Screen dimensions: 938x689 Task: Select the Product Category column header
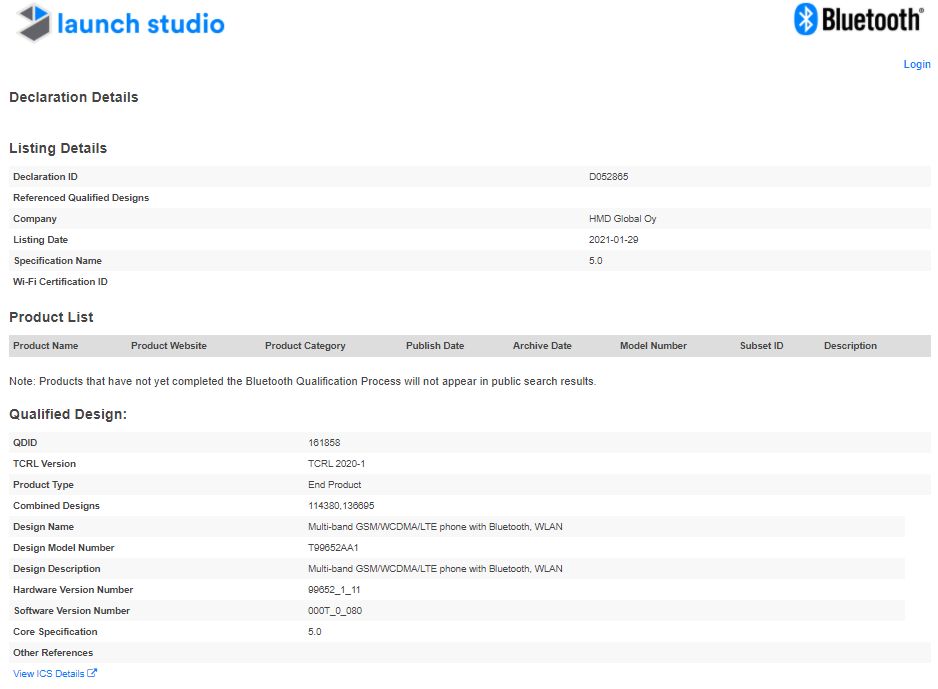point(305,346)
